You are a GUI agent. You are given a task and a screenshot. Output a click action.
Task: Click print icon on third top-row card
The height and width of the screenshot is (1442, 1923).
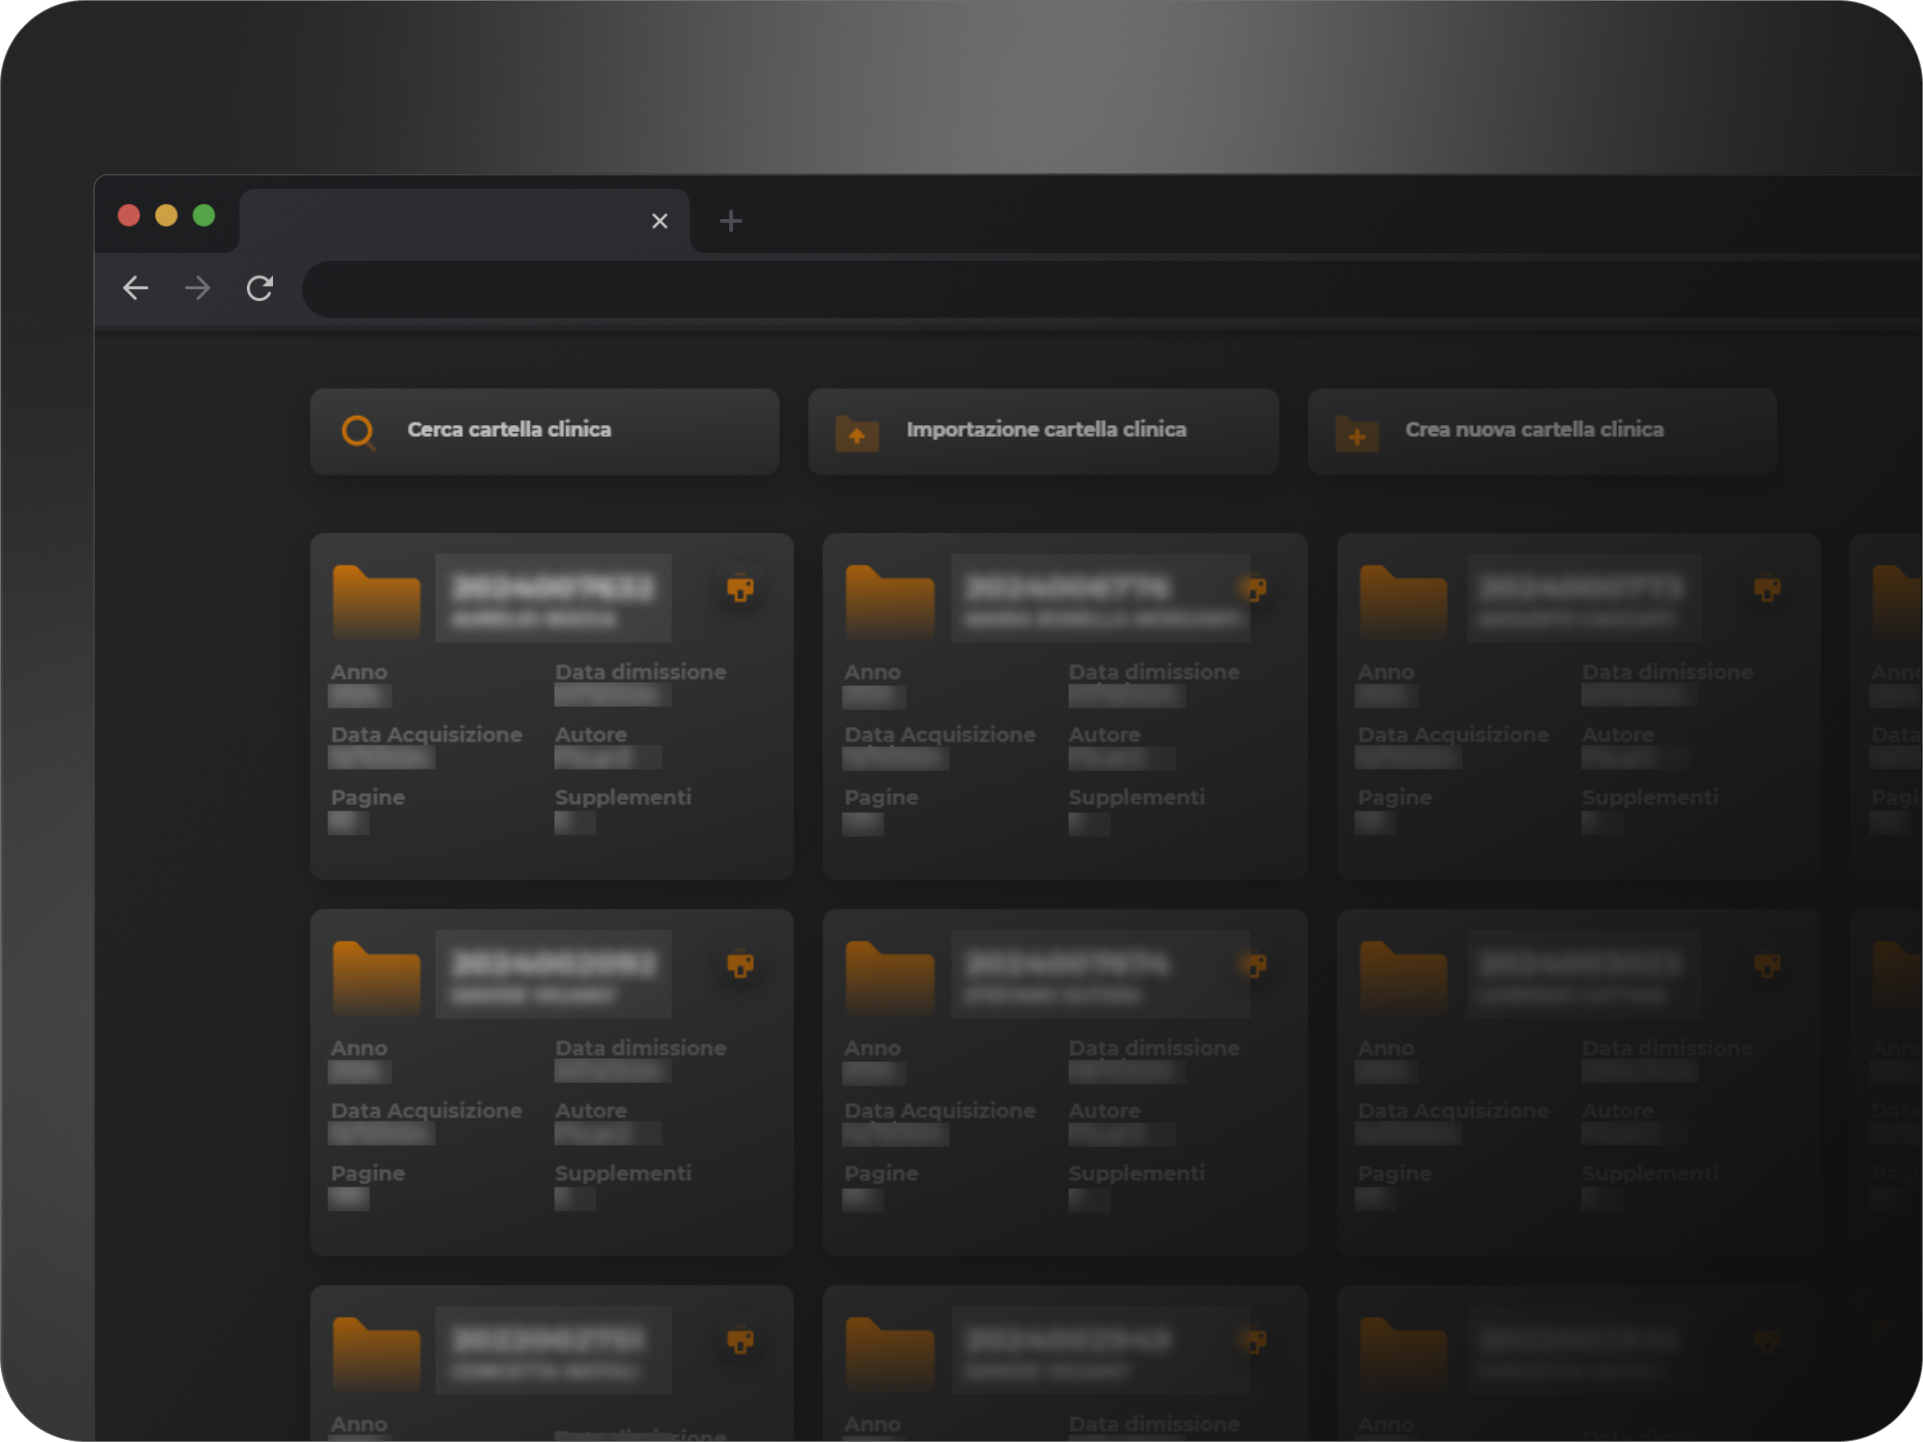click(x=1767, y=588)
